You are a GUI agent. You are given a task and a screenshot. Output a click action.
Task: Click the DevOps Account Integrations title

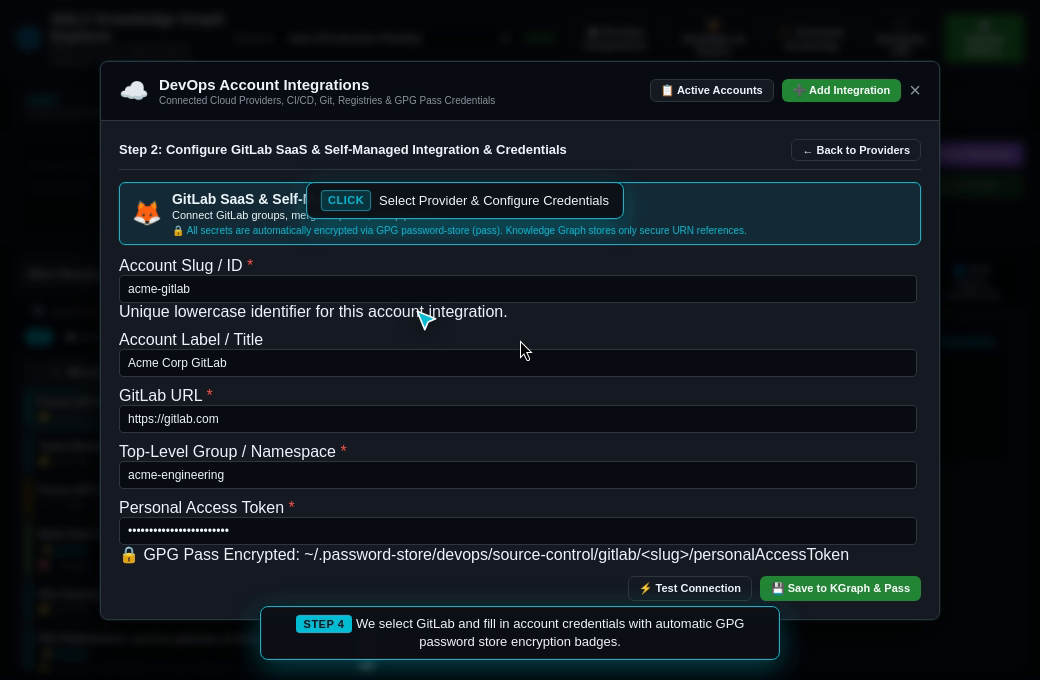[x=264, y=85]
